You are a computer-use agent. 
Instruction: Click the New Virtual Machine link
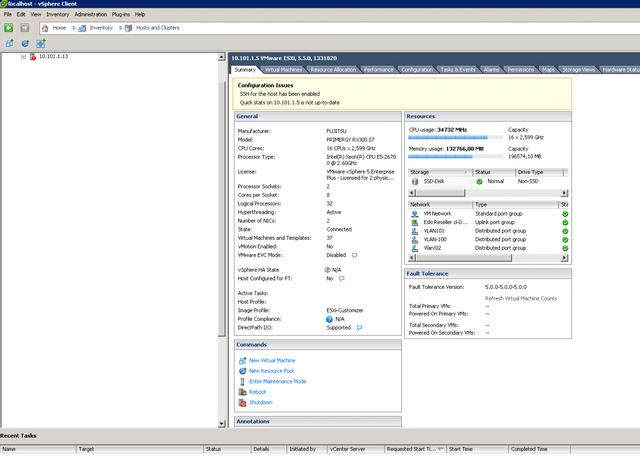(x=272, y=361)
